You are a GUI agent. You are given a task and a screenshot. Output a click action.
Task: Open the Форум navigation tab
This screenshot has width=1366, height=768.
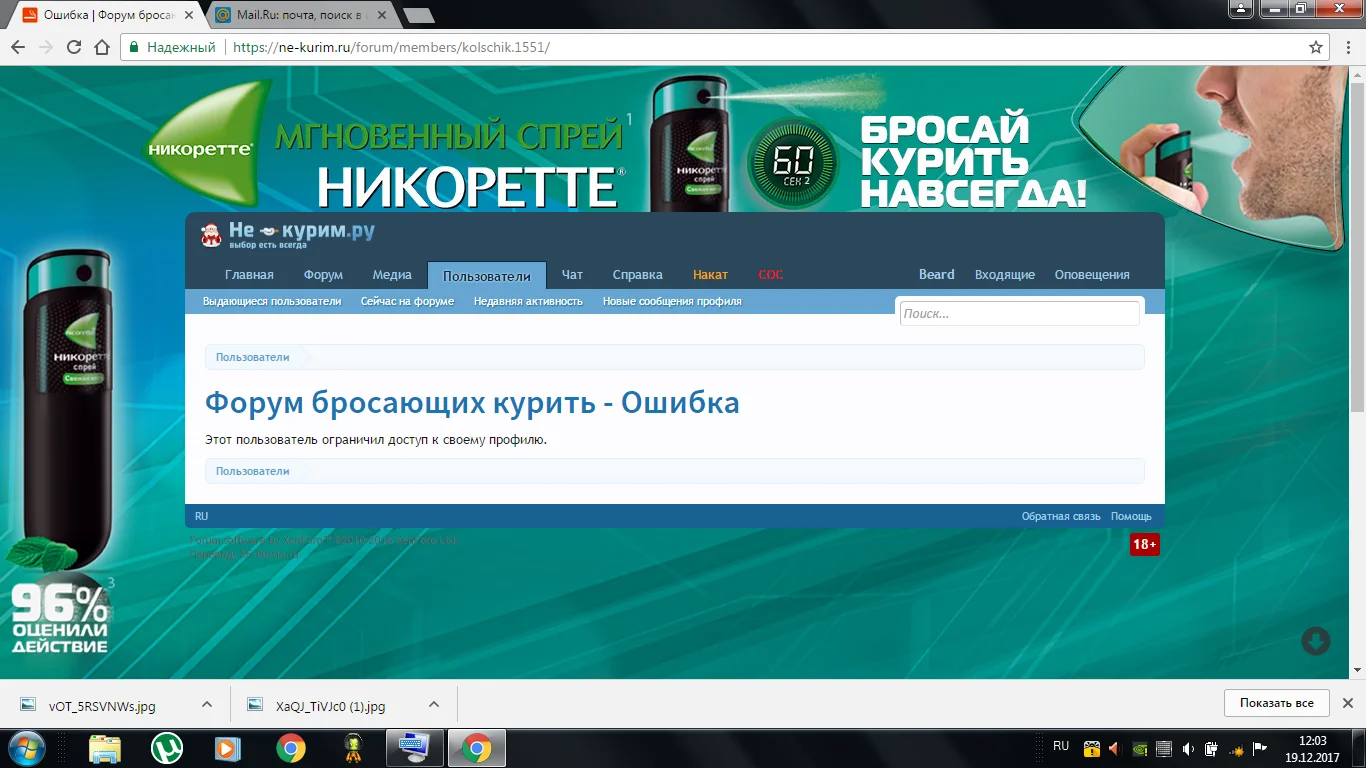click(323, 275)
